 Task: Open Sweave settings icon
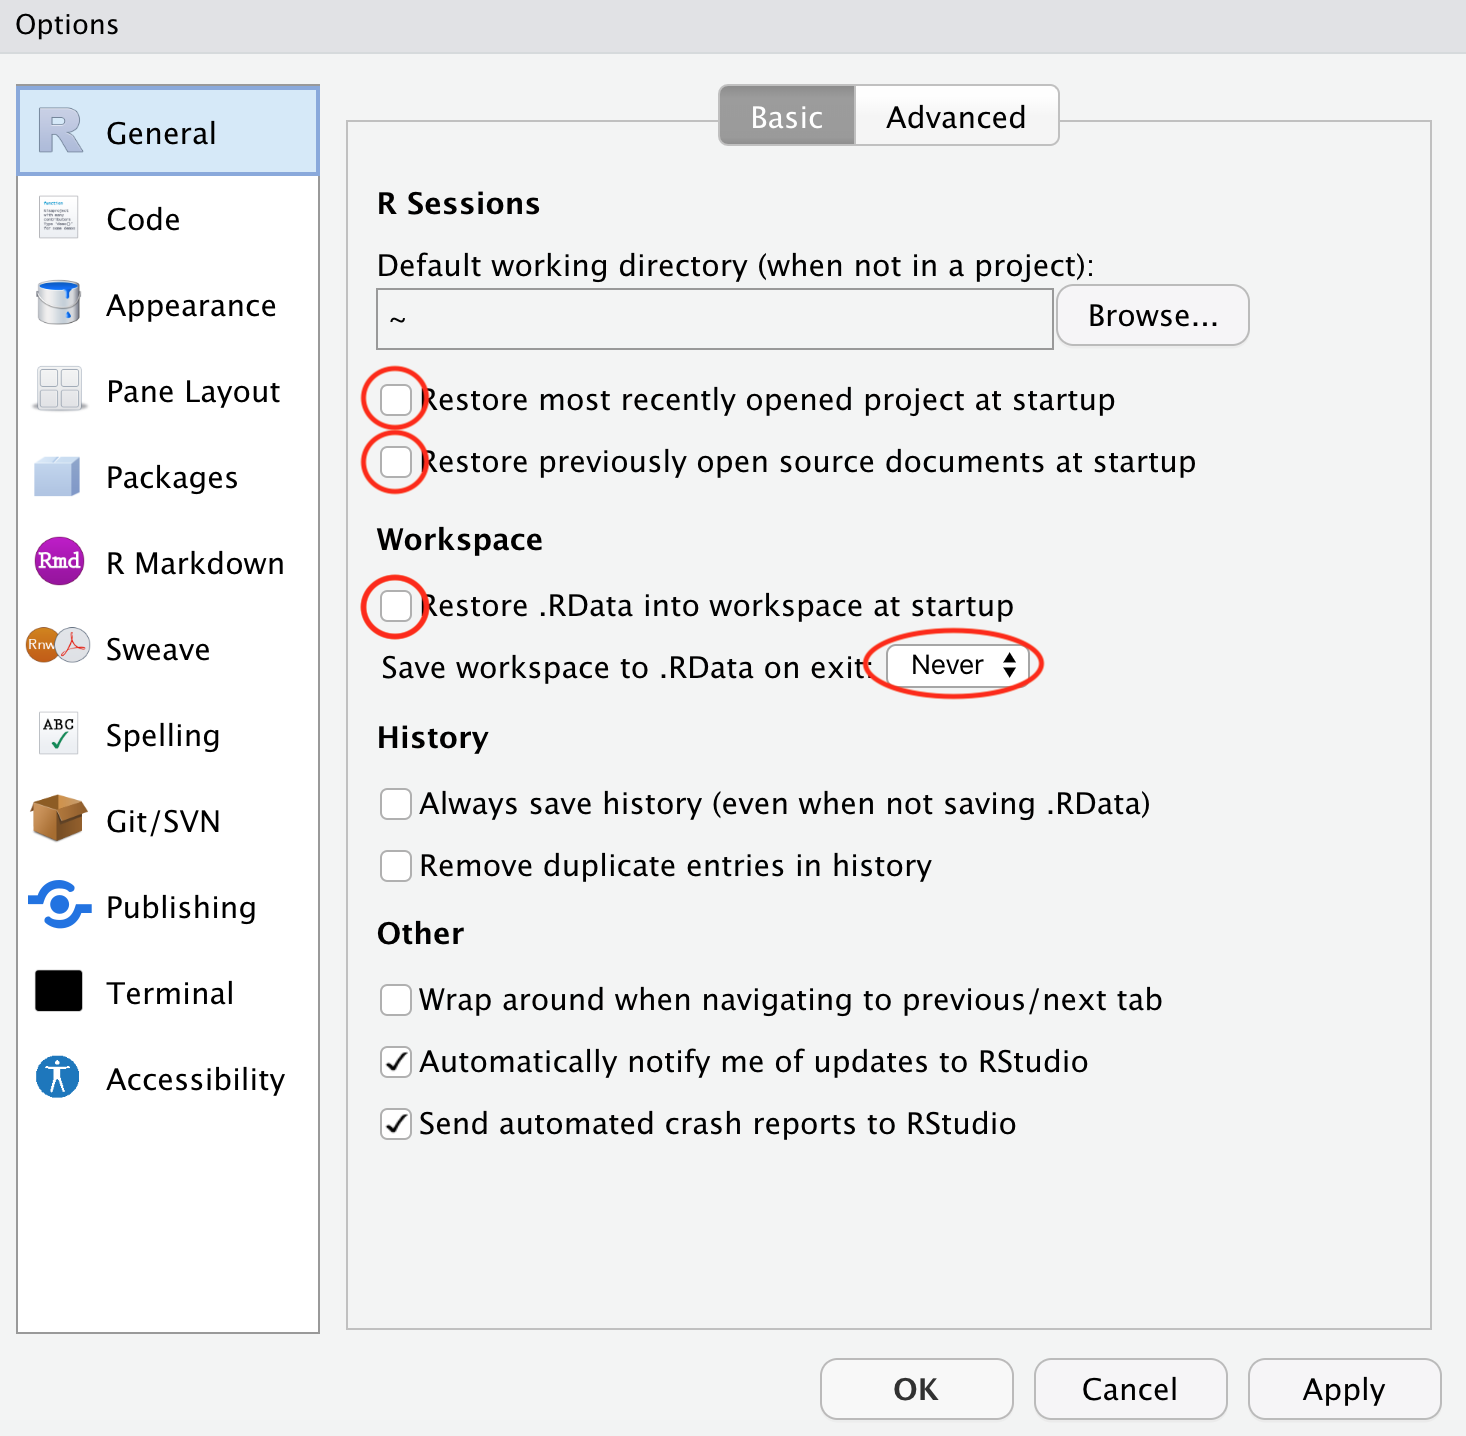[58, 647]
